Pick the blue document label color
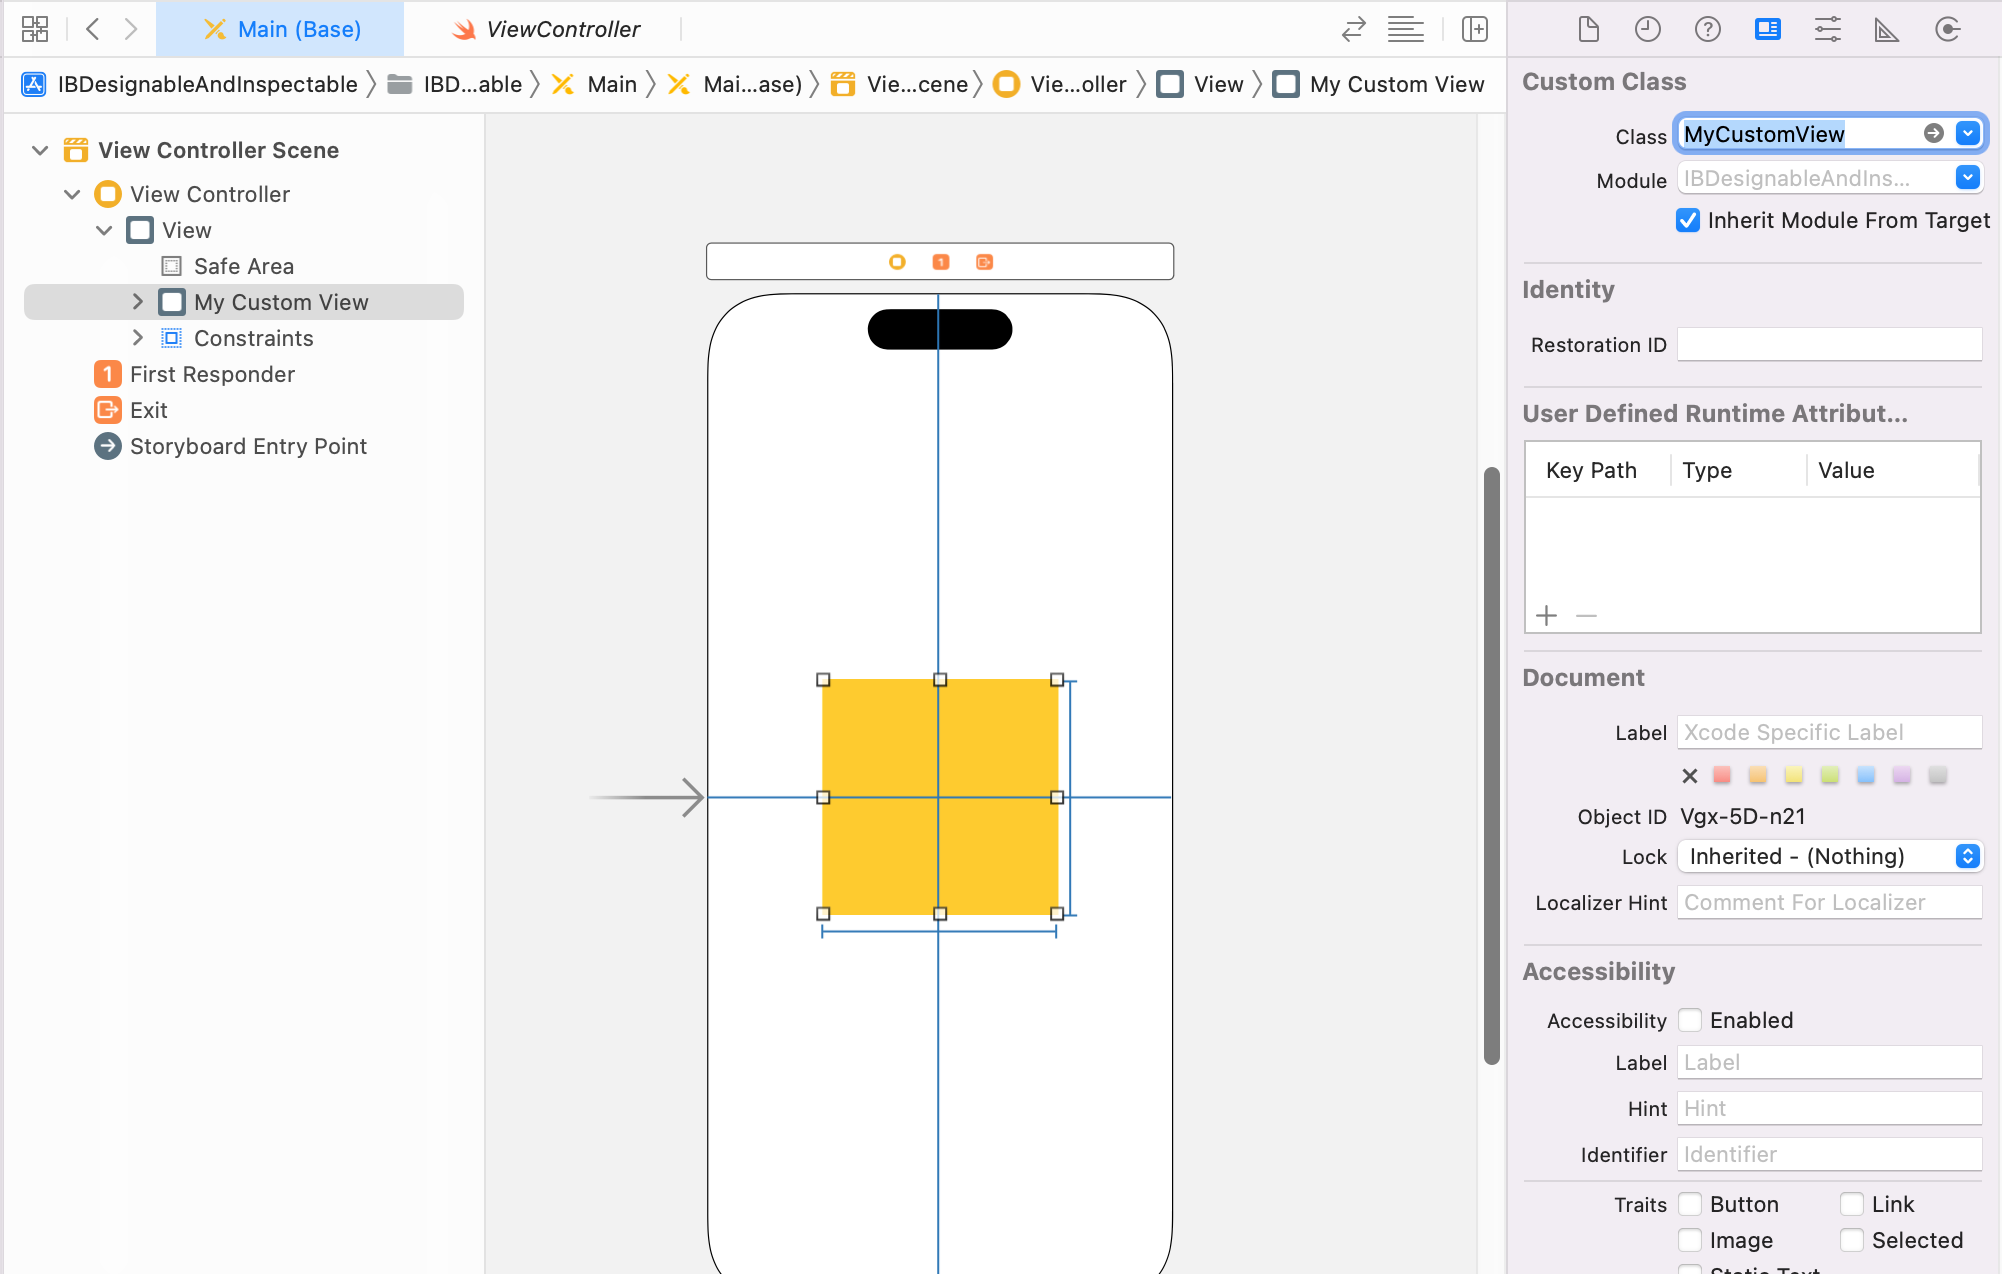The width and height of the screenshot is (2002, 1274). tap(1866, 775)
